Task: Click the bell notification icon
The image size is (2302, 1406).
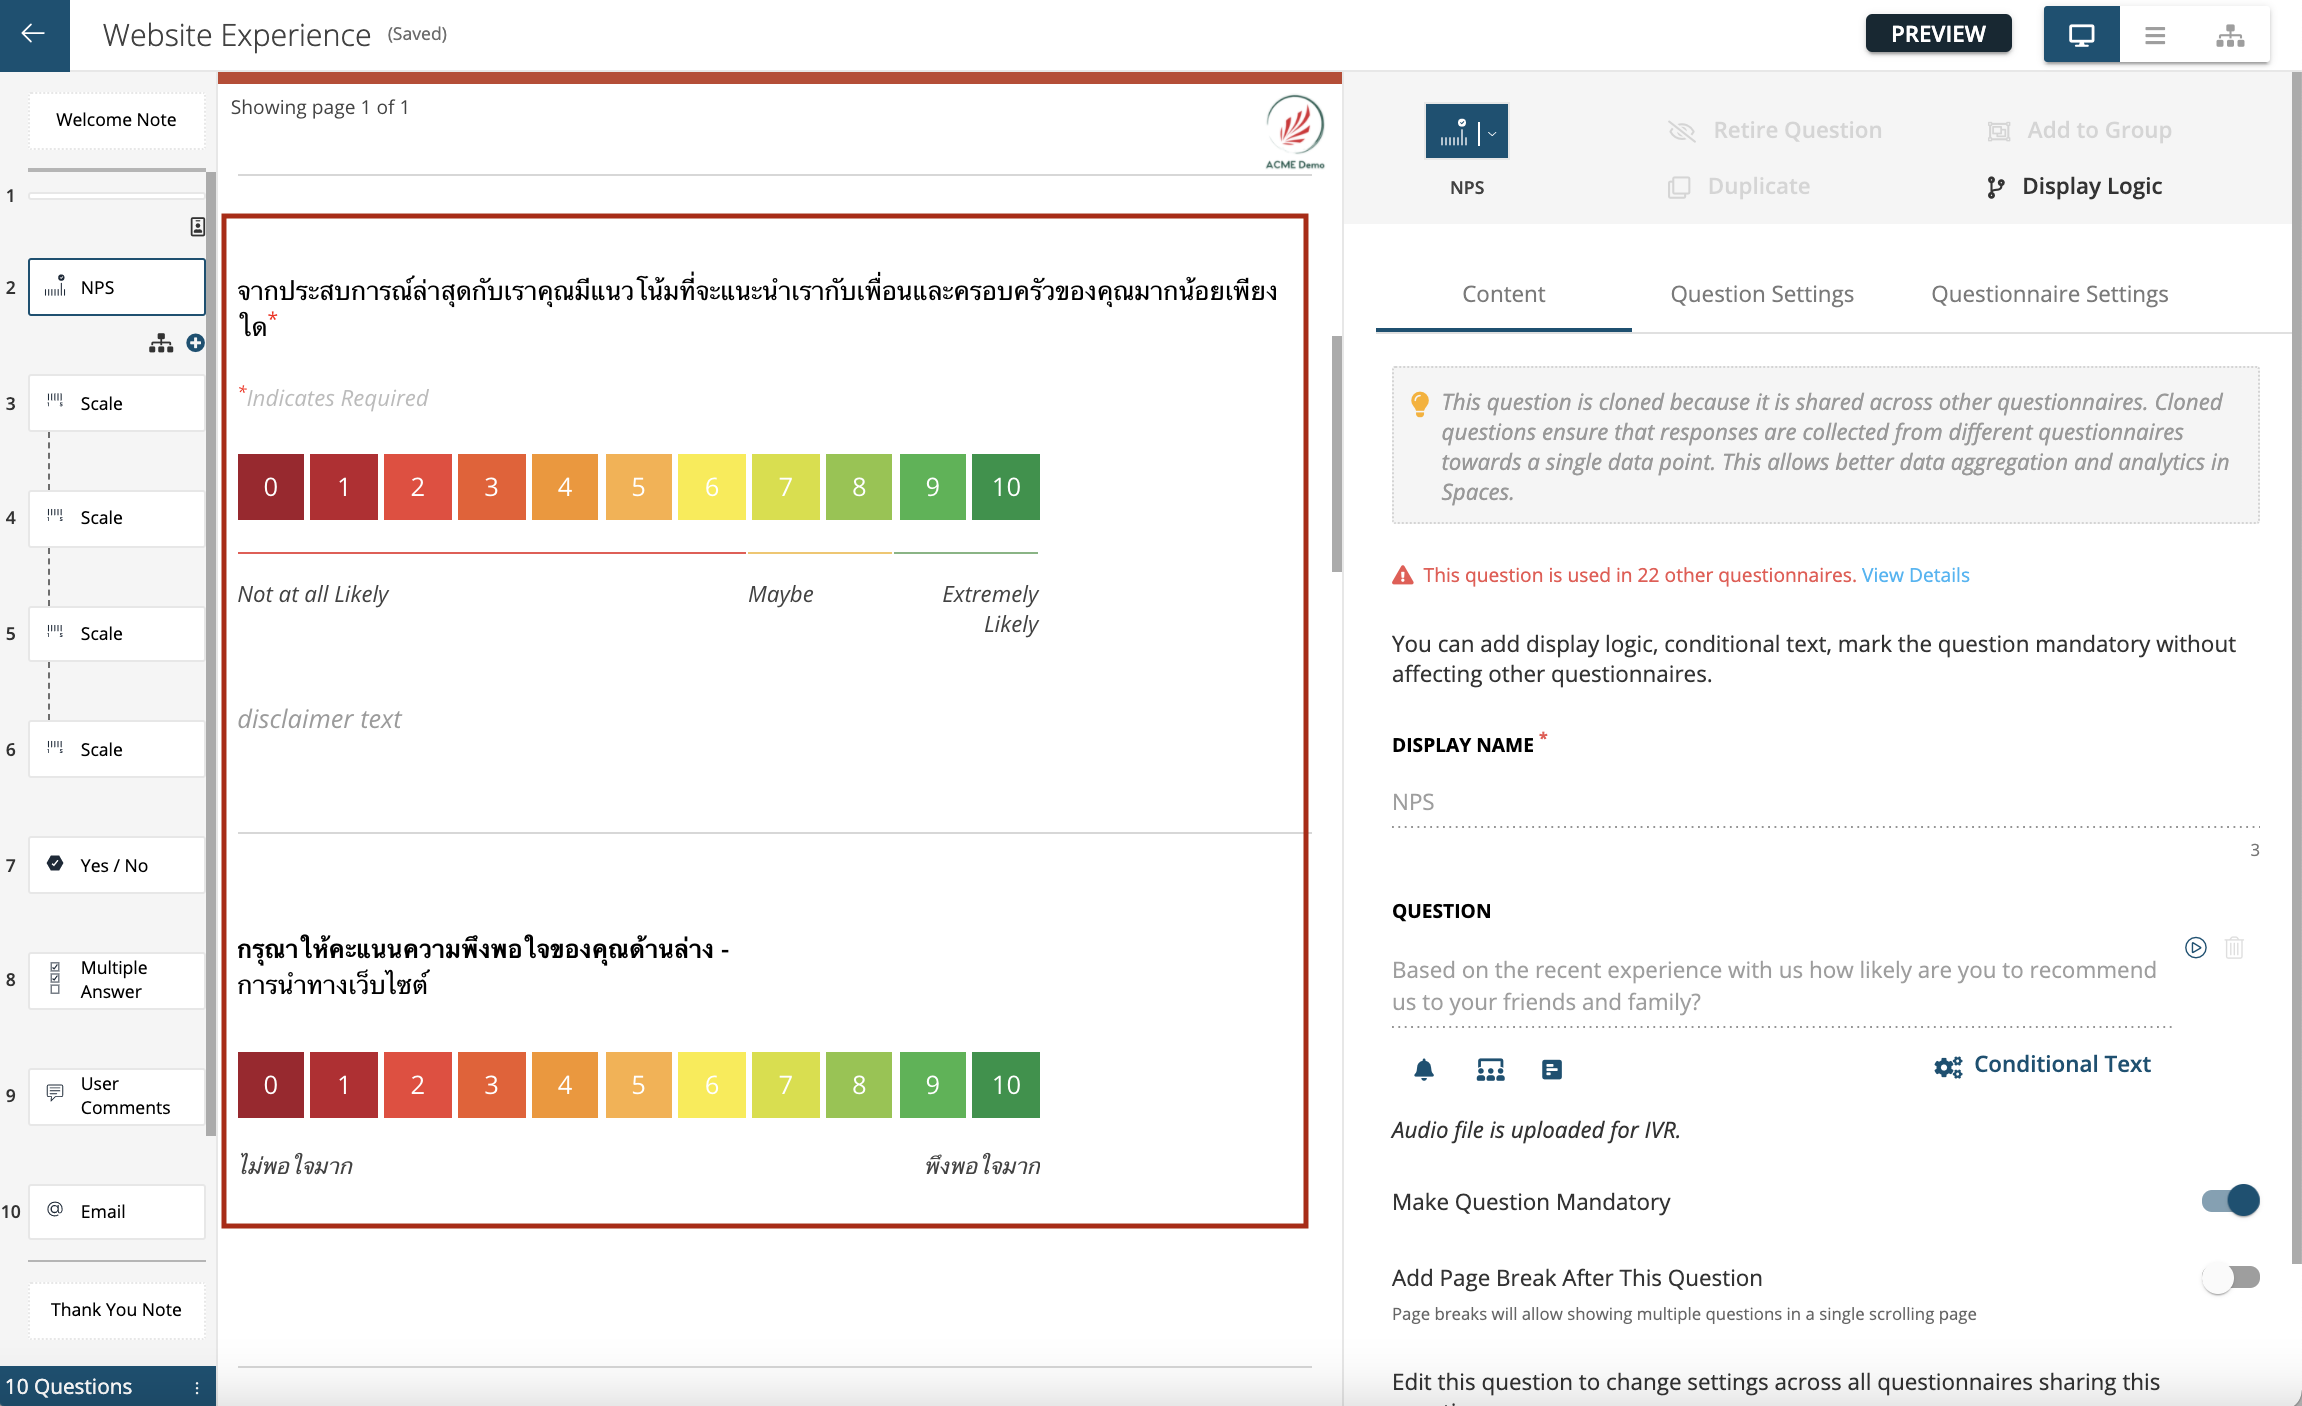Action: pyautogui.click(x=1424, y=1070)
